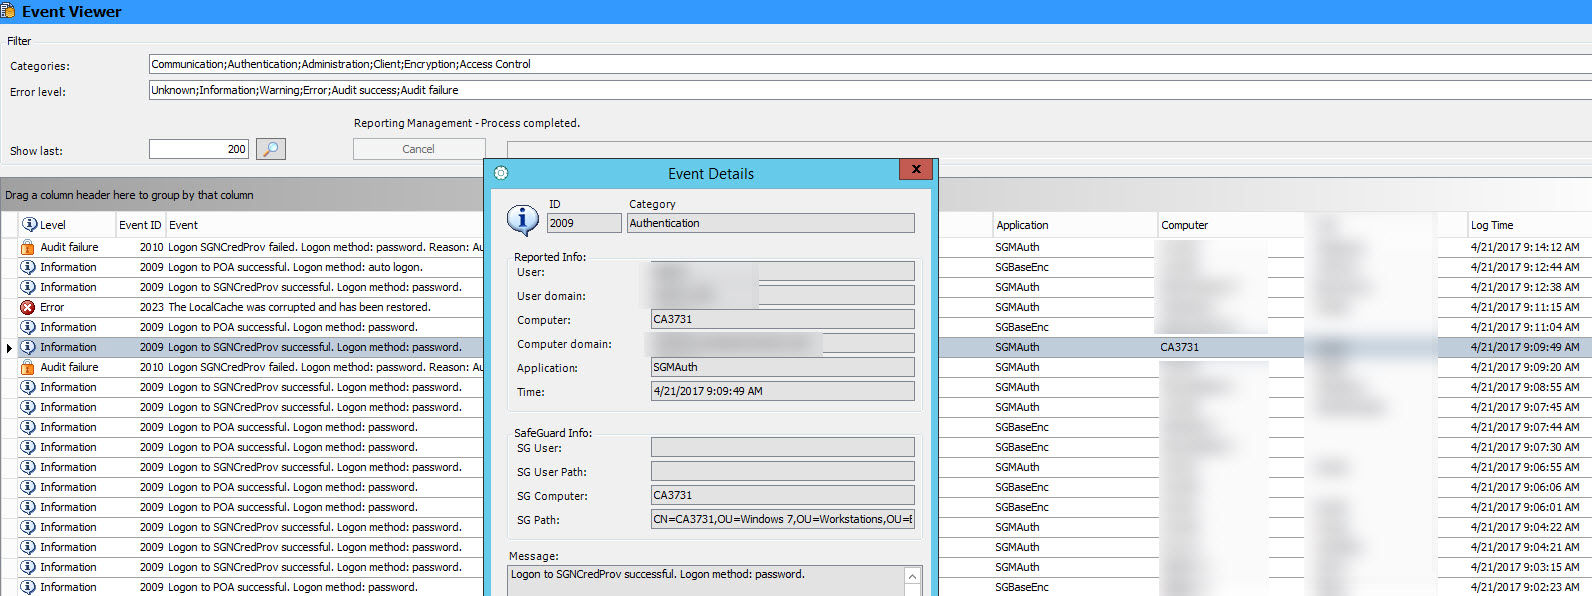Click the info icon of the 9:06:01 AM row
Image resolution: width=1592 pixels, height=596 pixels.
pyautogui.click(x=28, y=507)
